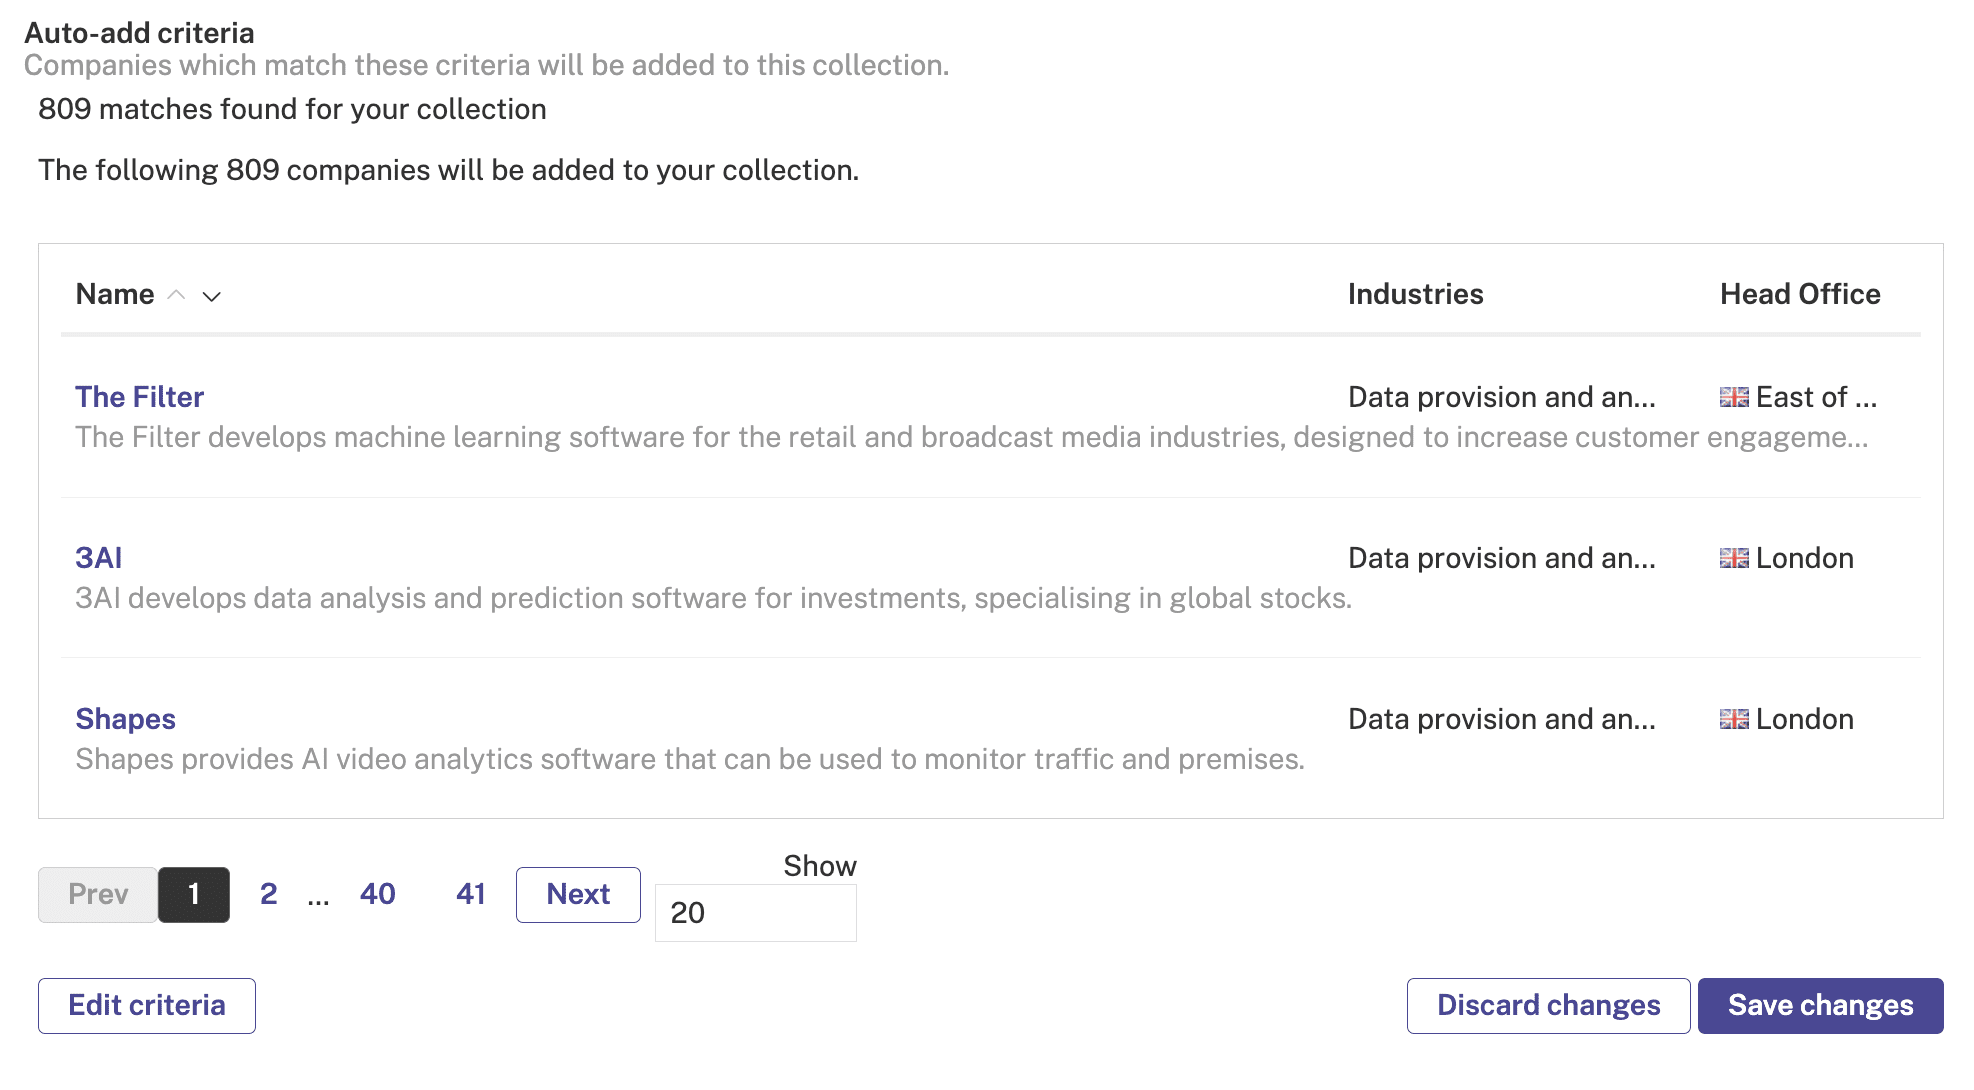Click the Name column header
1974x1090 pixels.
[115, 294]
